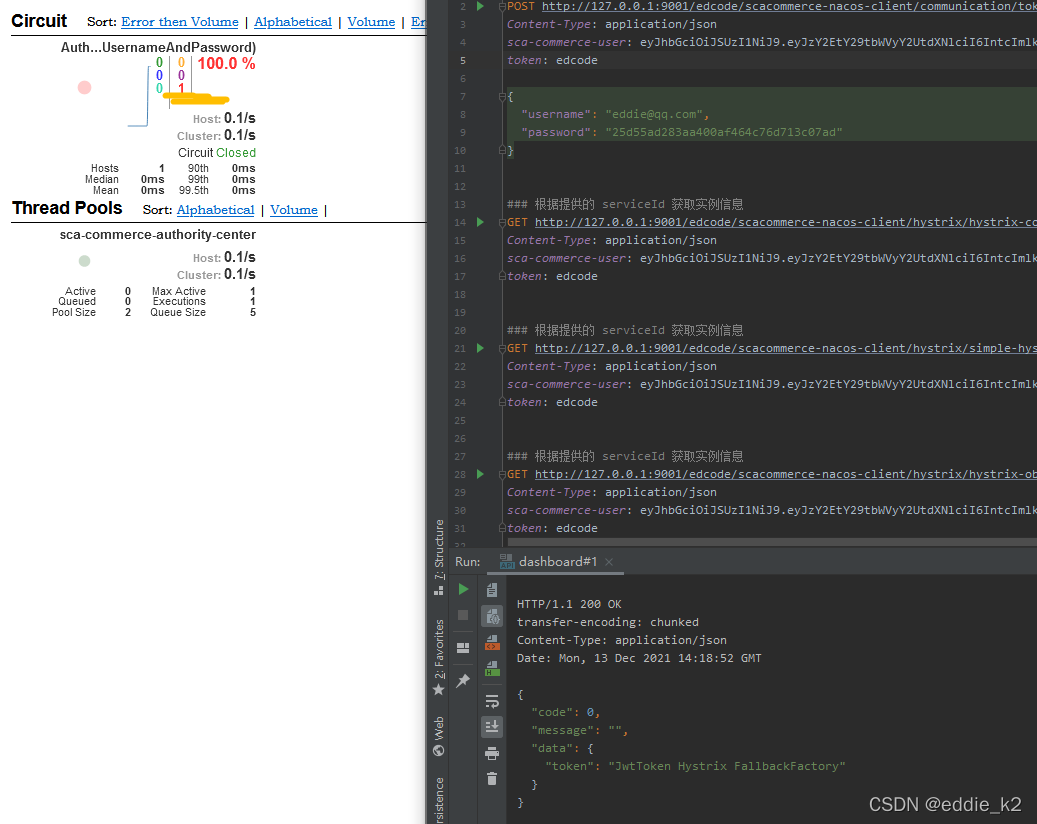Run the POST request on line 2
Viewport: 1037px width, 824px height.
481,6
